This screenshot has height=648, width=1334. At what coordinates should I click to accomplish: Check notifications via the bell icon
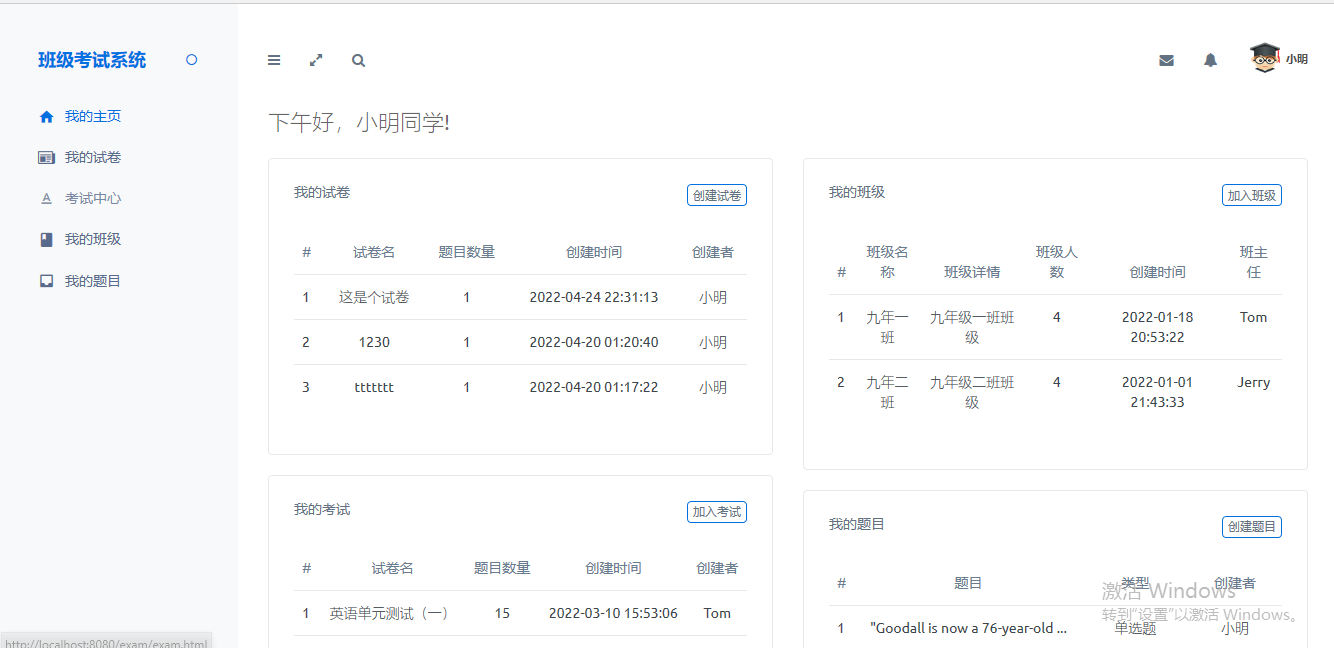(1210, 60)
